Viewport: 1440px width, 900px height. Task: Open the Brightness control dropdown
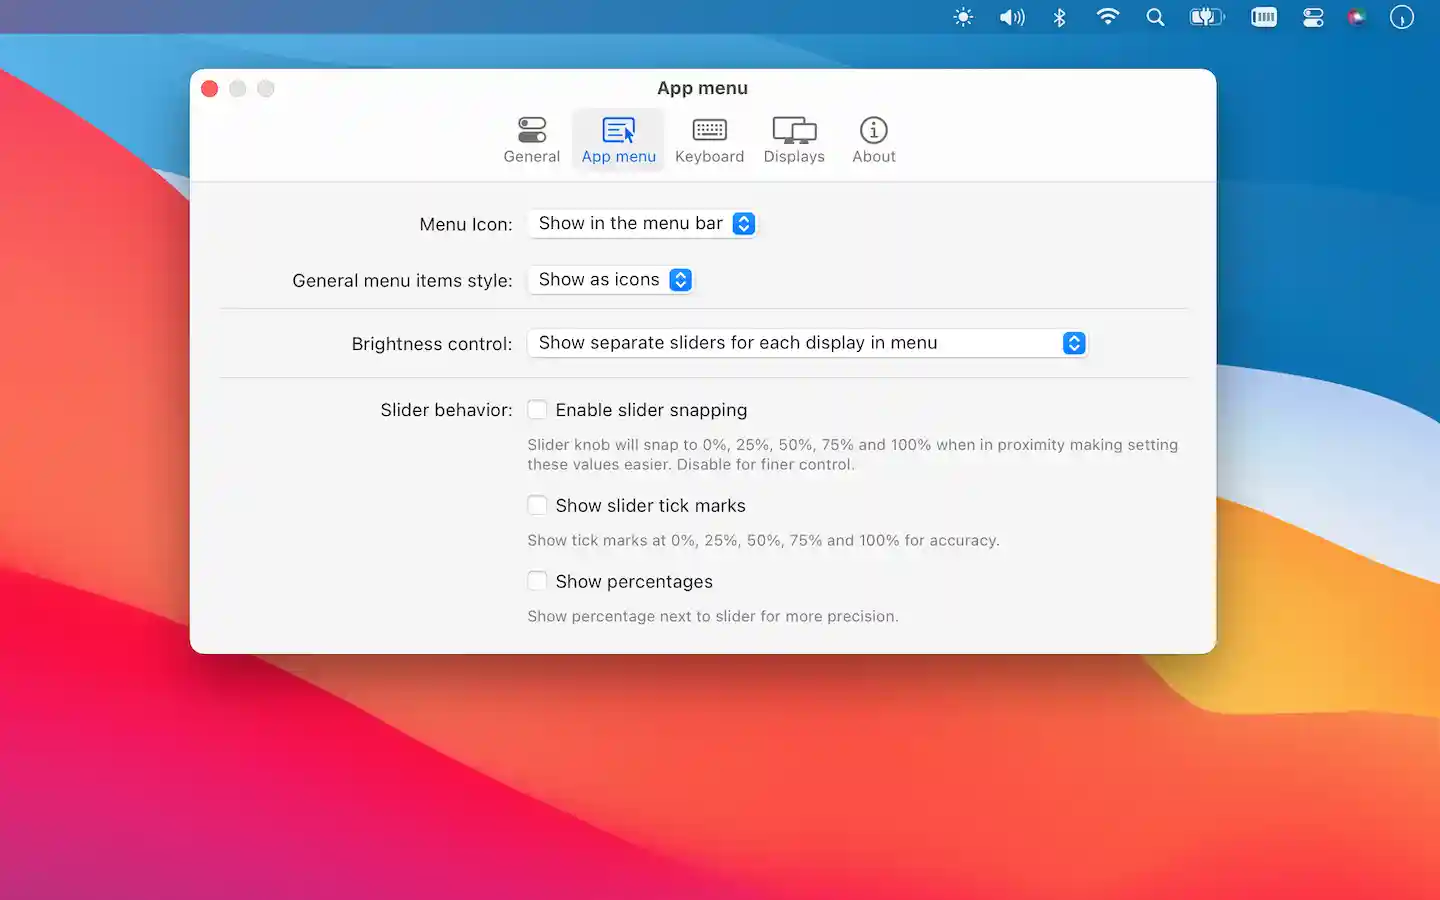click(x=807, y=343)
